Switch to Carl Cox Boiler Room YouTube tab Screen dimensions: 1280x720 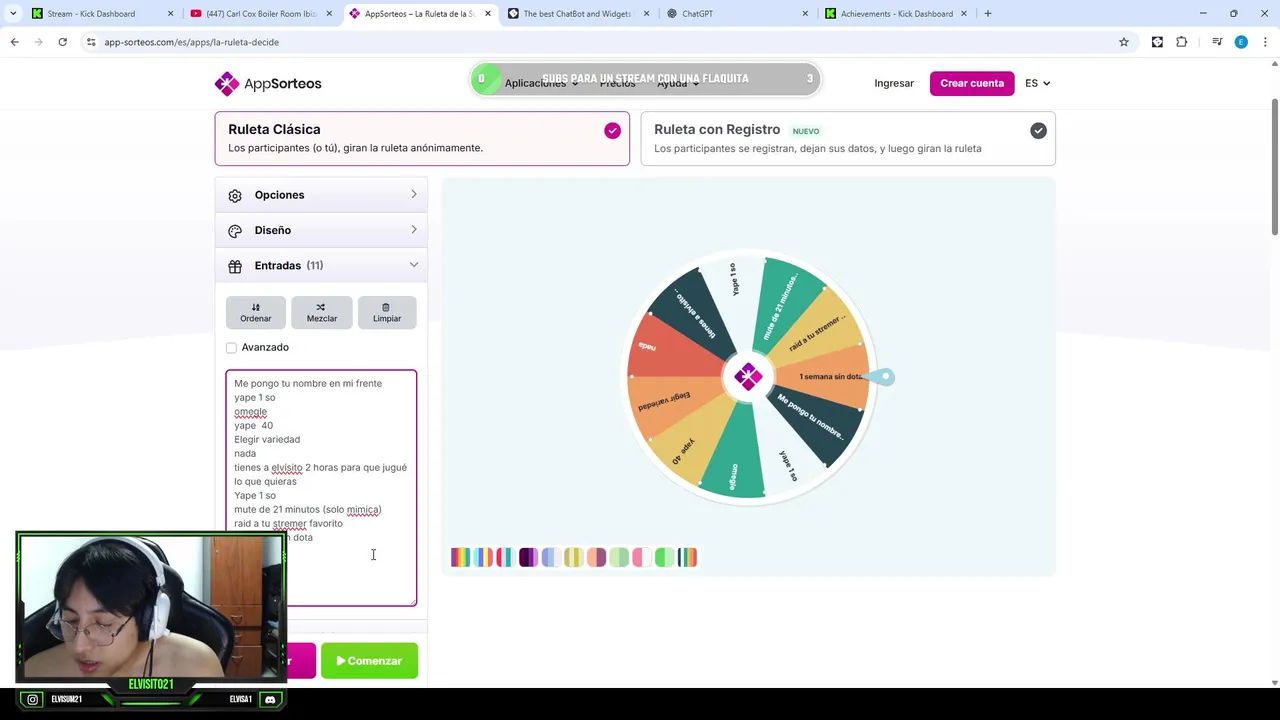tap(260, 14)
